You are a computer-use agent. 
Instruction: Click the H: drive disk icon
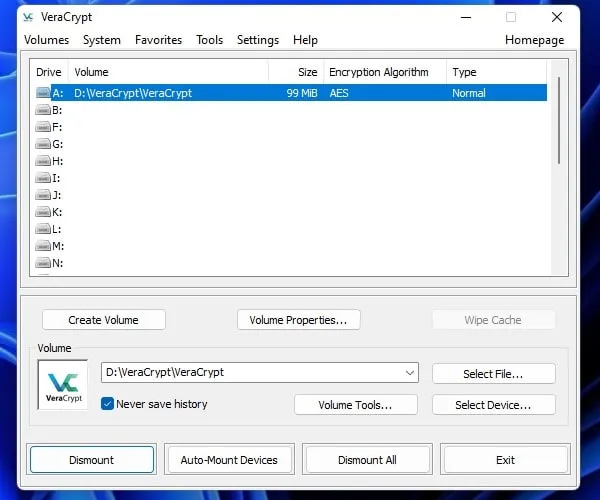43,161
